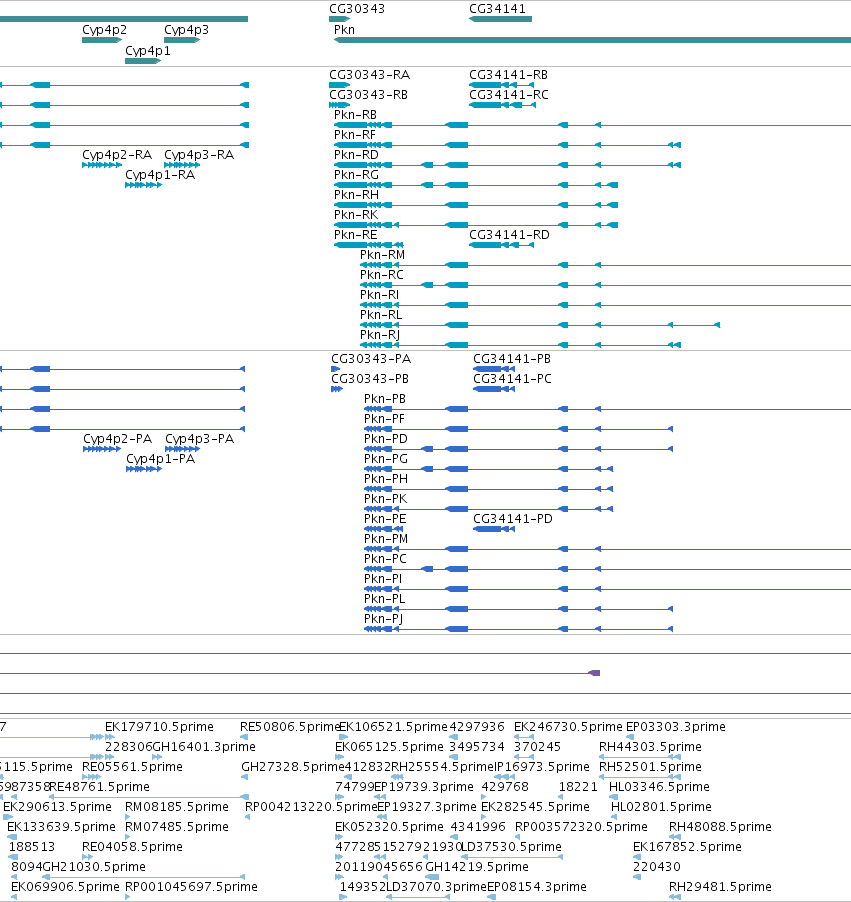The image size is (851, 902).
Task: Select EST EK167852.5prime
Action: (x=687, y=847)
